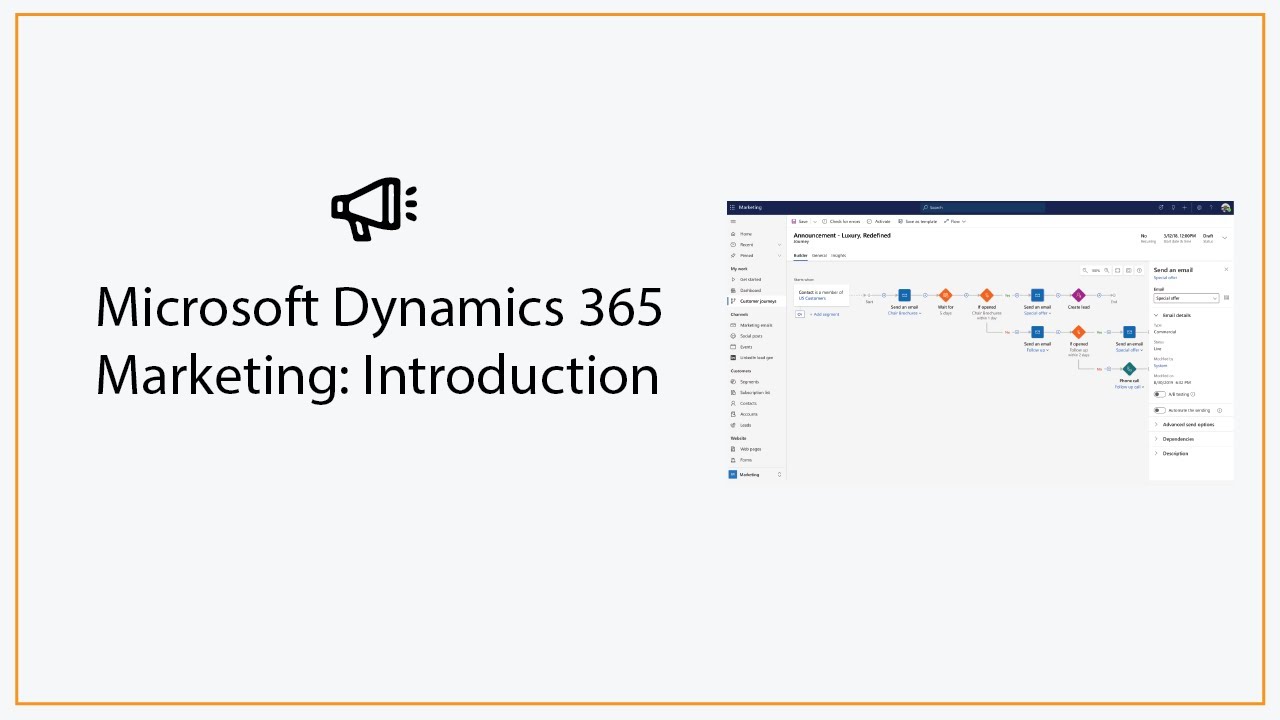Click the sidebar hamburger menu icon

[x=733, y=221]
